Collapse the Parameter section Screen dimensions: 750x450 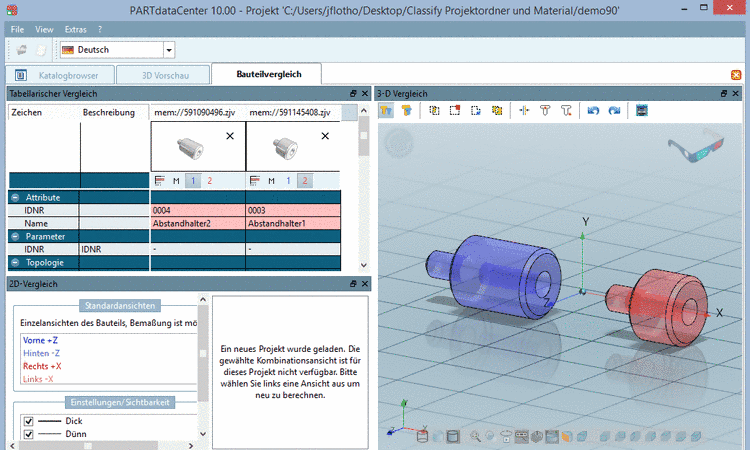click(x=15, y=236)
